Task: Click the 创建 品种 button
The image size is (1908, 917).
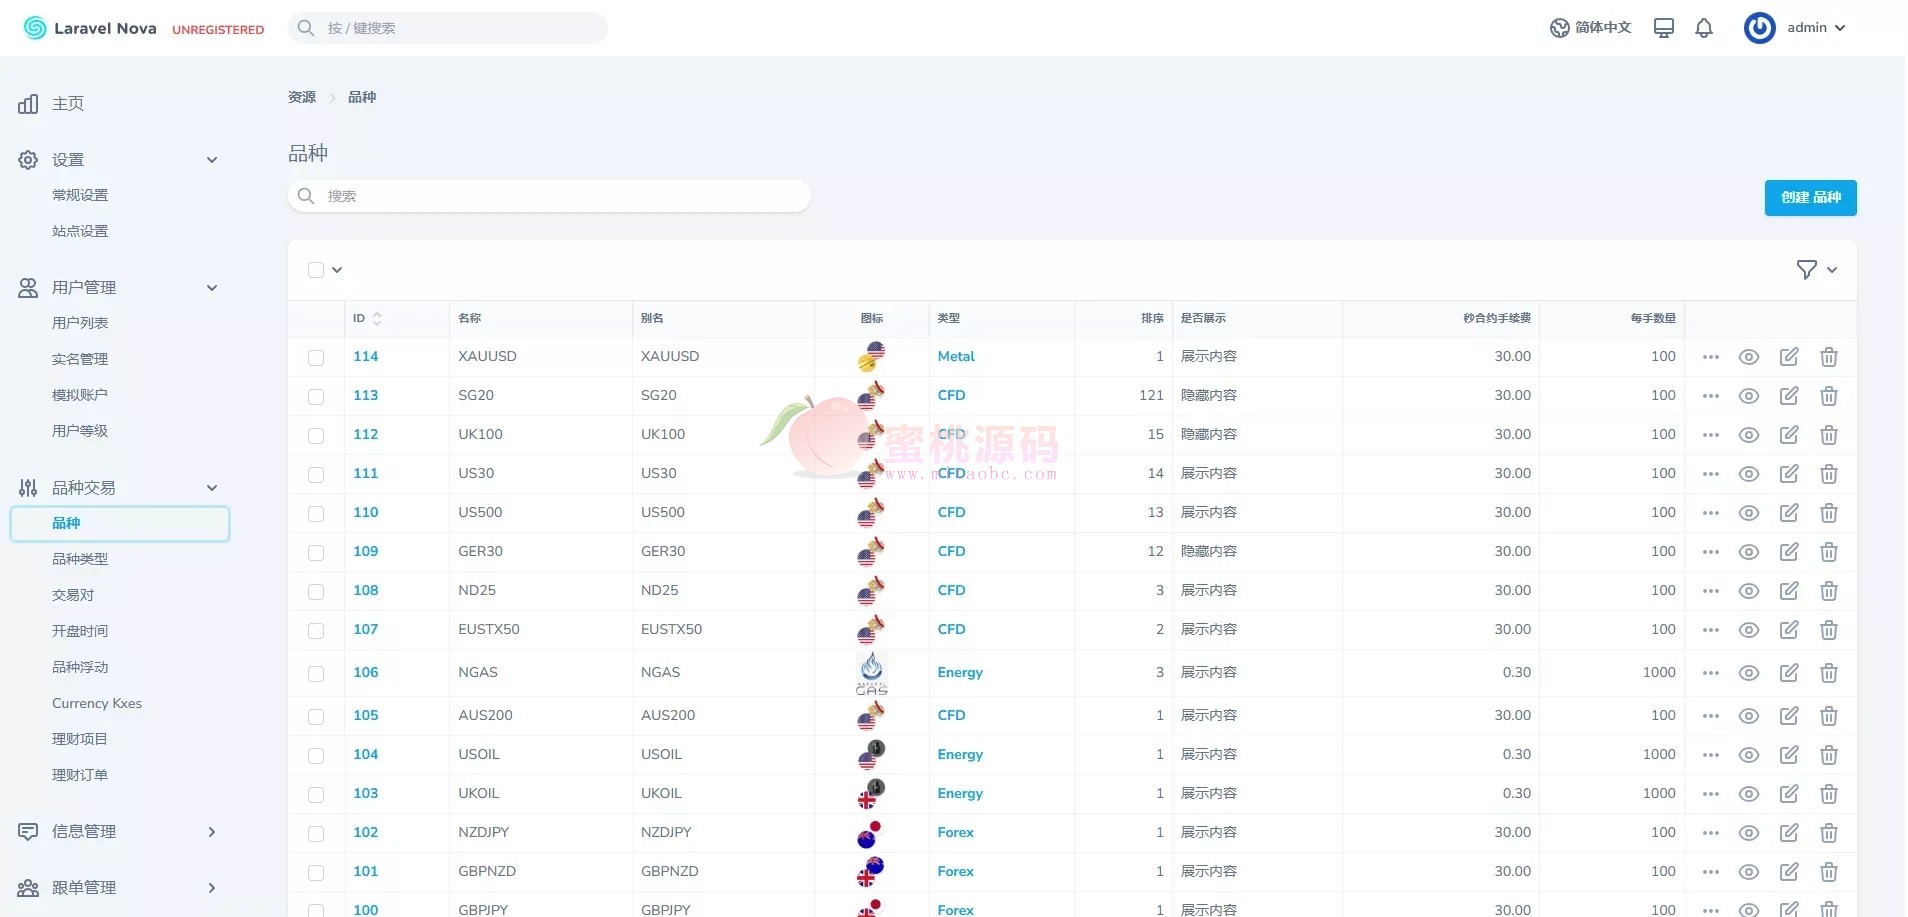Action: [x=1810, y=198]
